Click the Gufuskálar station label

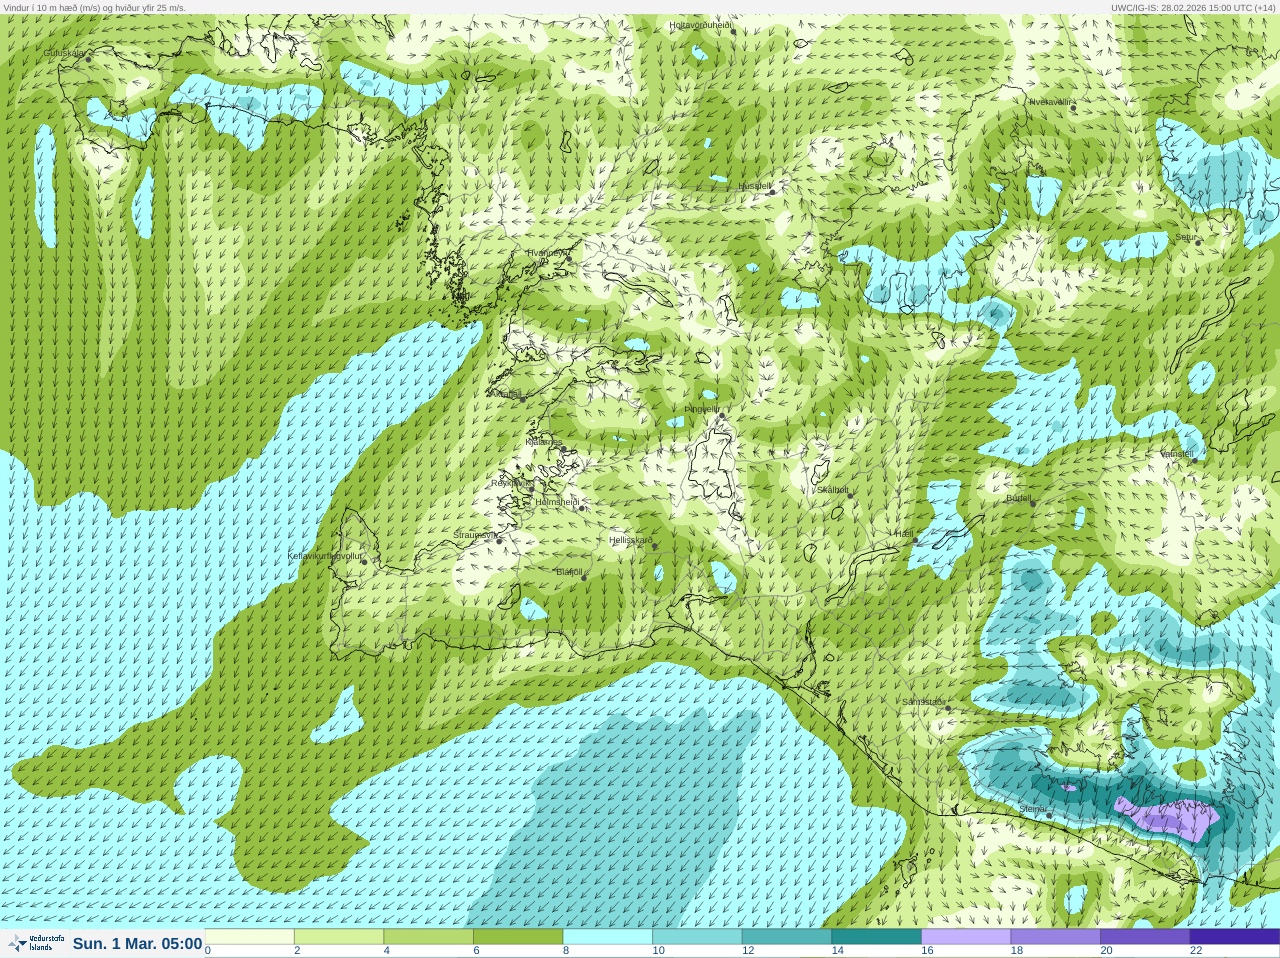click(x=64, y=53)
